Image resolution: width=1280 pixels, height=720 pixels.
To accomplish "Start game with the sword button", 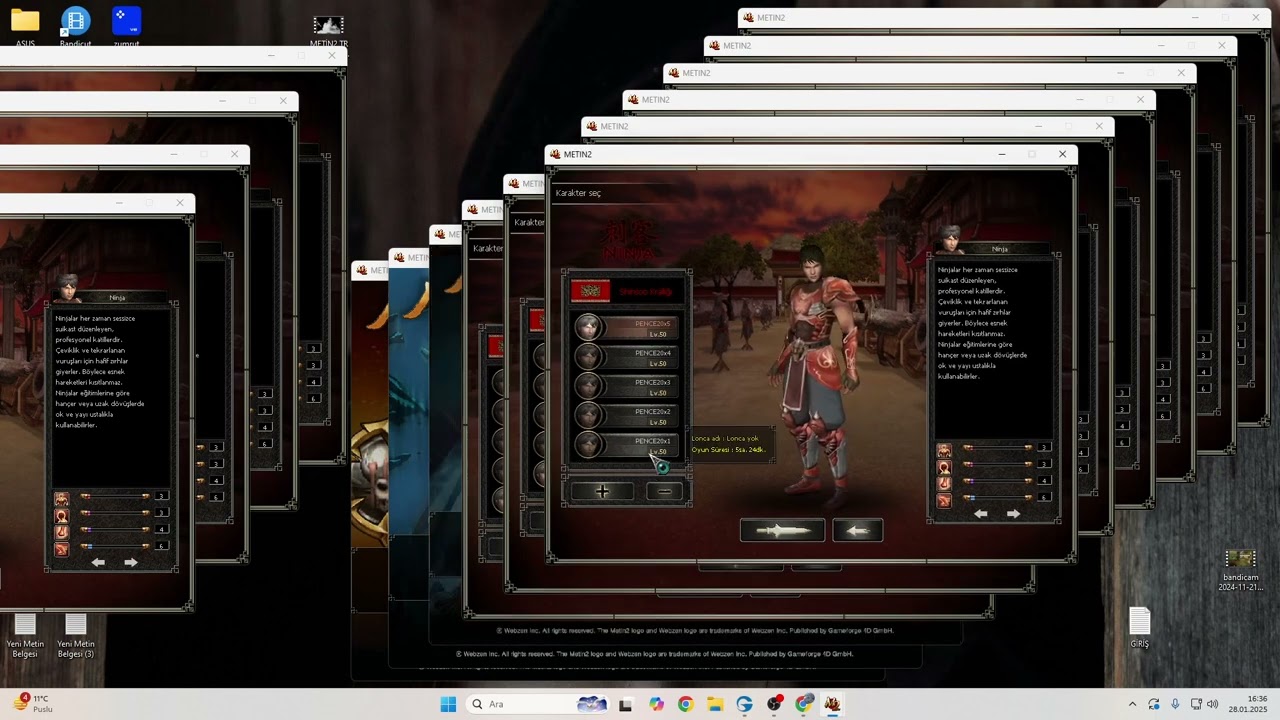I will [x=782, y=530].
